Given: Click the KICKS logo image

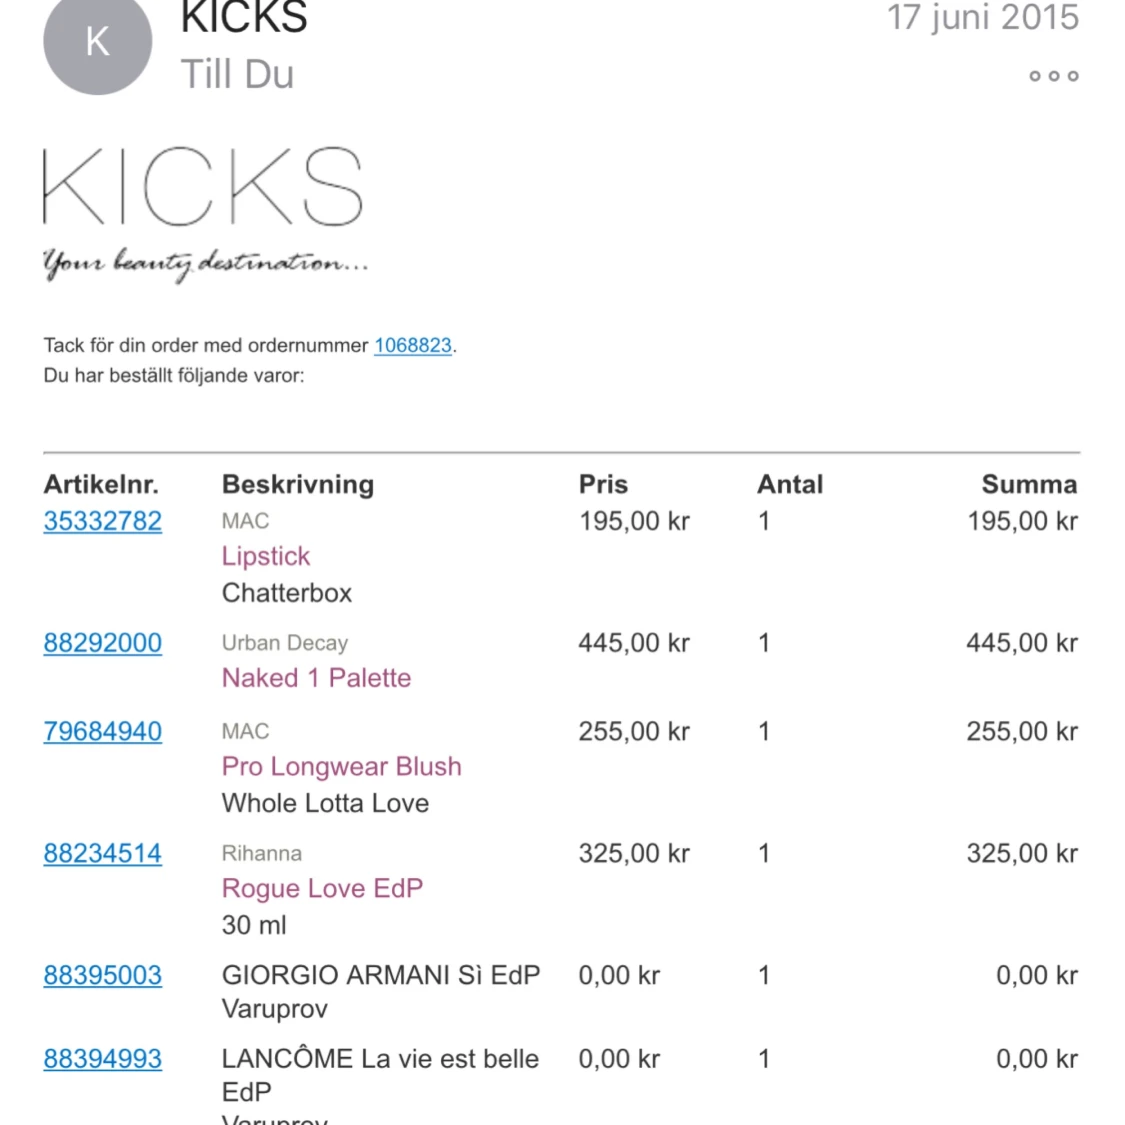Looking at the screenshot, I should [x=202, y=187].
